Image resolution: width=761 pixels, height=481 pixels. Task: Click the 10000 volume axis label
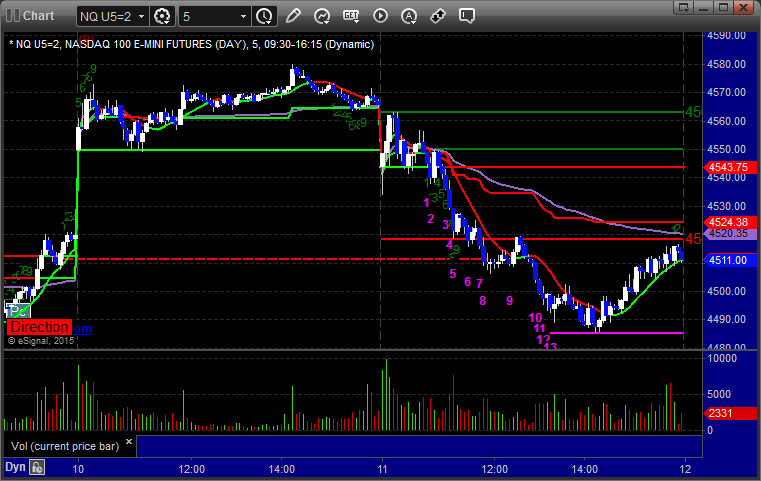(722, 359)
